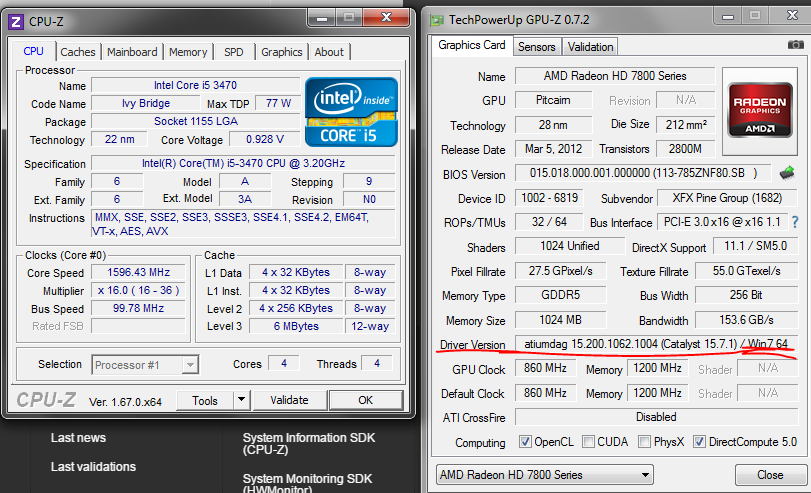The width and height of the screenshot is (811, 493).
Task: Click the OK button in CPU-Z
Action: (366, 400)
